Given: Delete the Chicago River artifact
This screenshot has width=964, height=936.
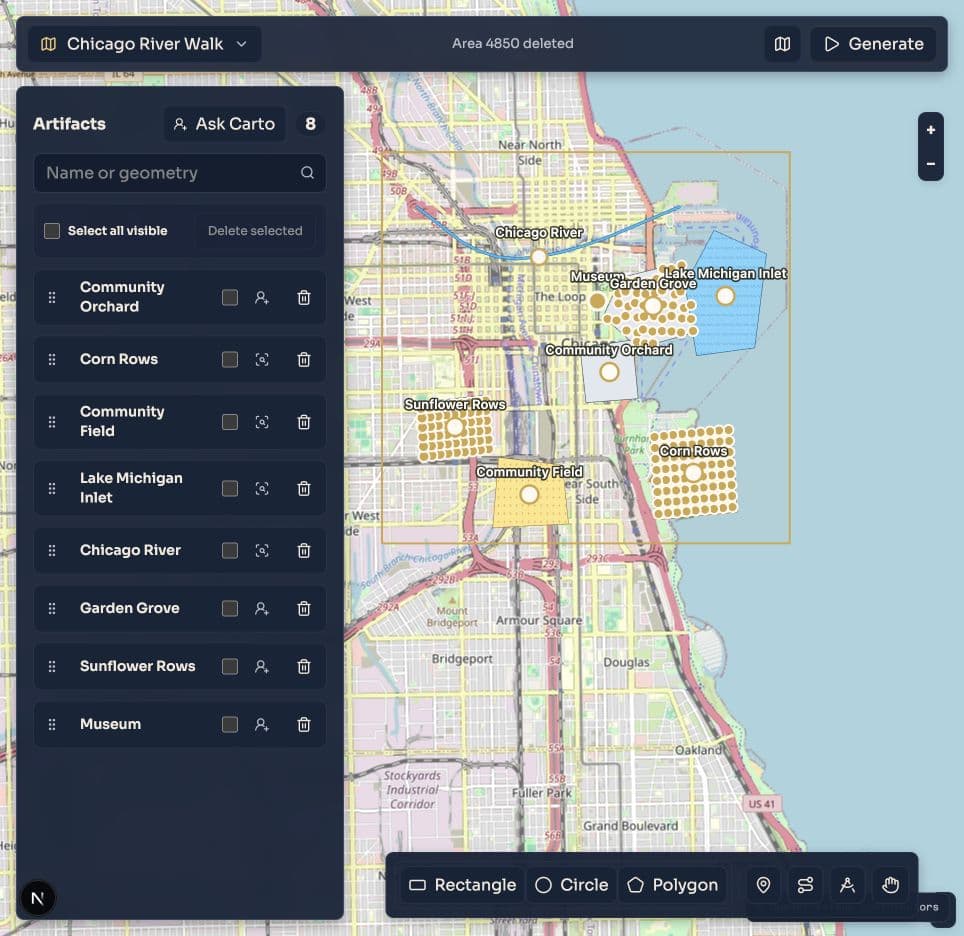Looking at the screenshot, I should point(304,550).
